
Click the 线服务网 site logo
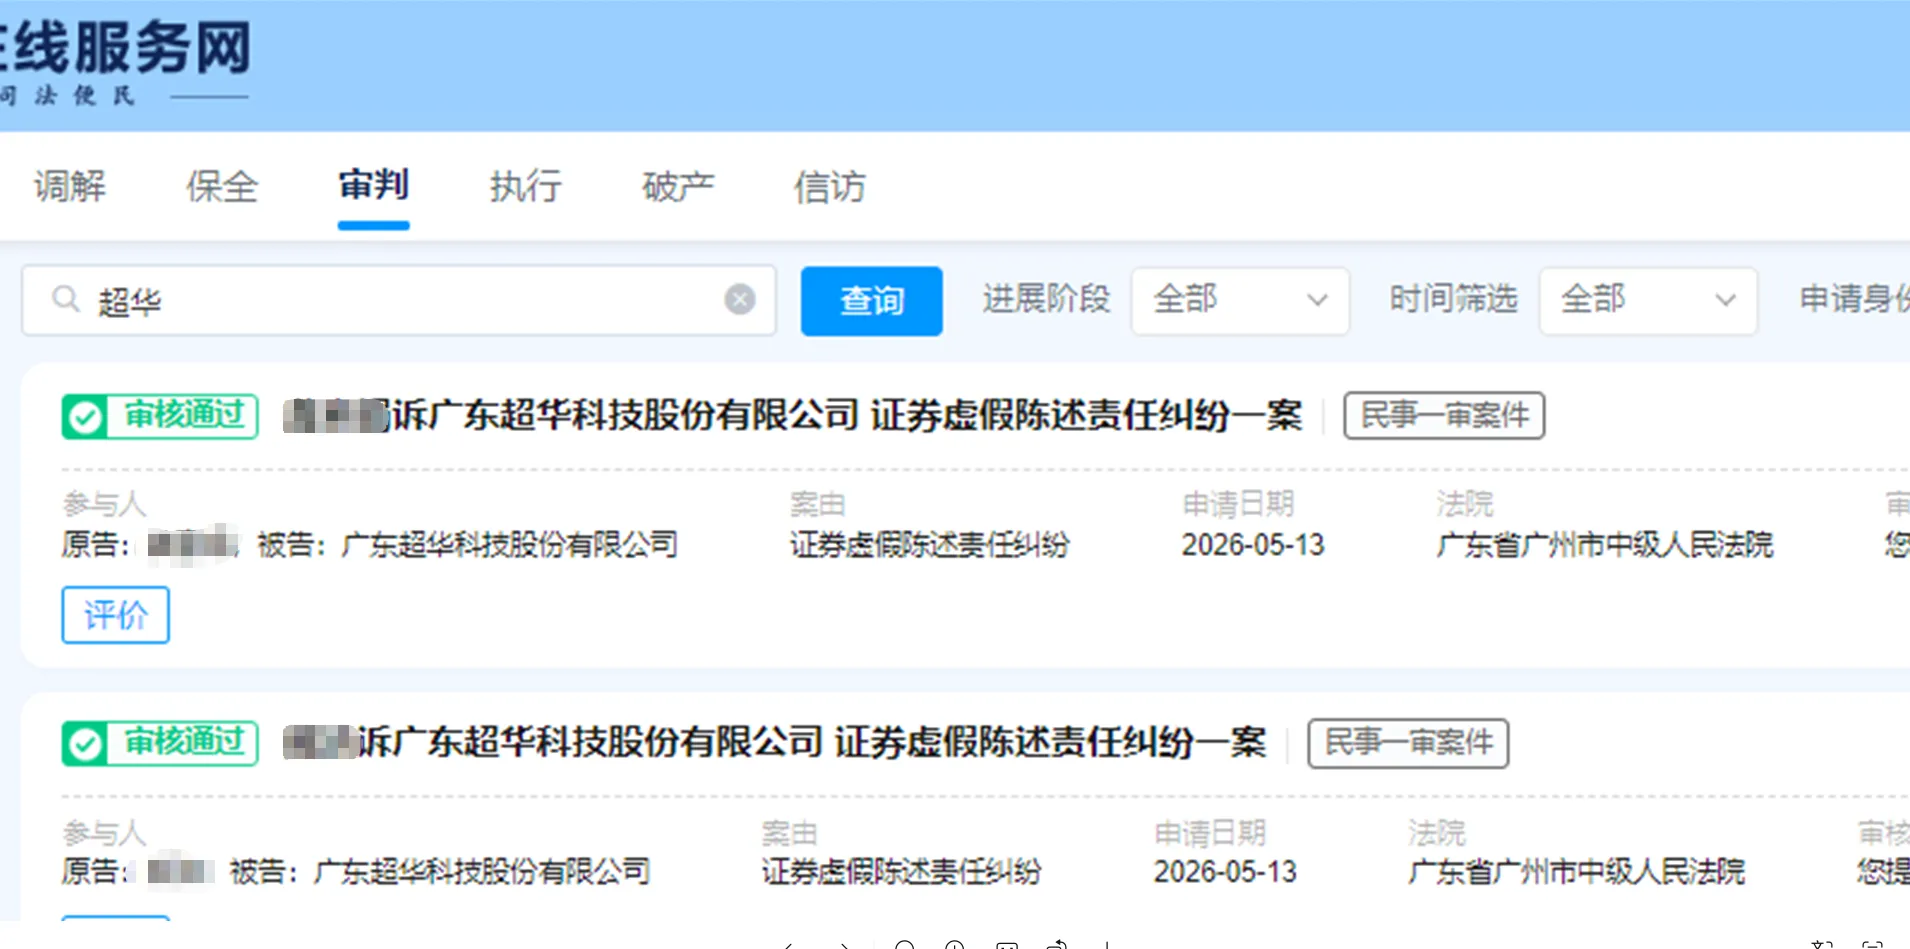coord(125,60)
